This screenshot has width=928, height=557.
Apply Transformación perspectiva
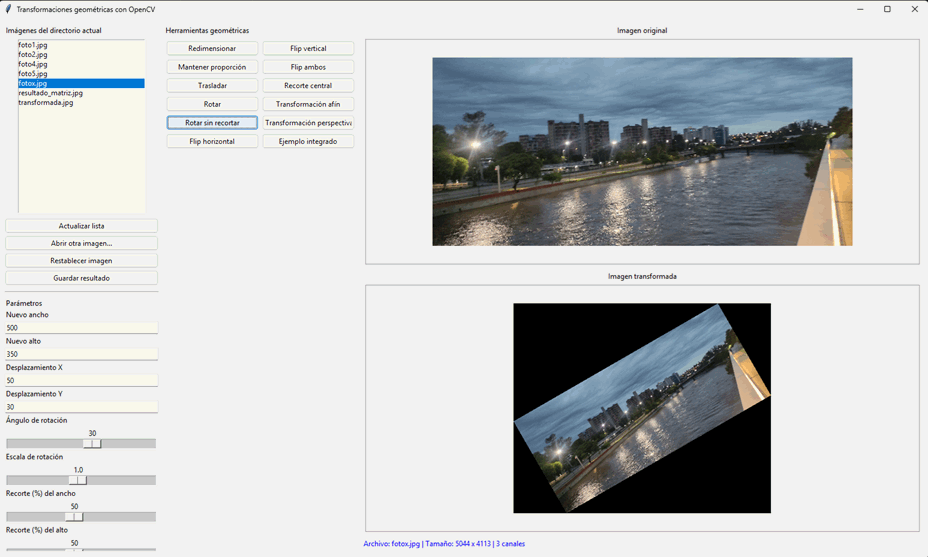(x=308, y=123)
